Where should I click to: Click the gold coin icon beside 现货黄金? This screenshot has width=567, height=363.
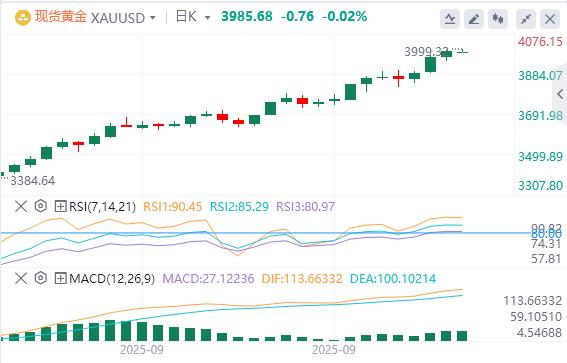click(x=22, y=18)
